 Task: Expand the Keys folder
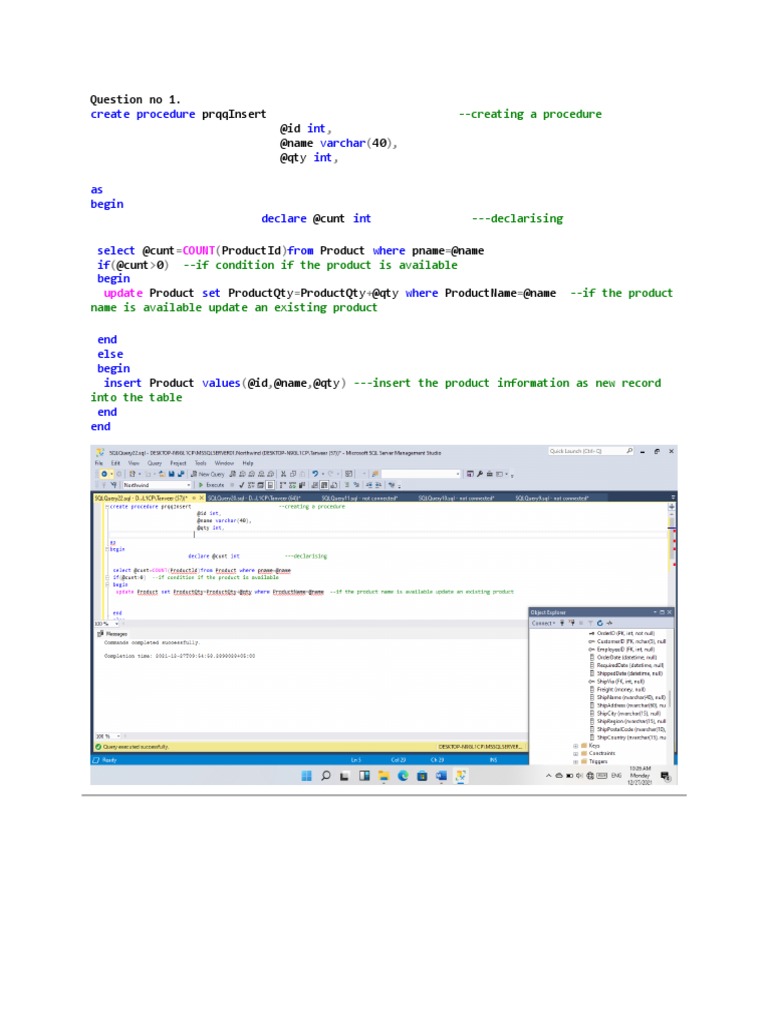[575, 746]
